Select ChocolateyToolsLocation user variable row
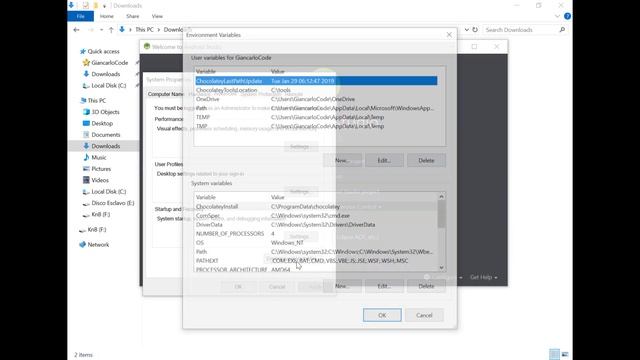The image size is (640, 360). [316, 90]
